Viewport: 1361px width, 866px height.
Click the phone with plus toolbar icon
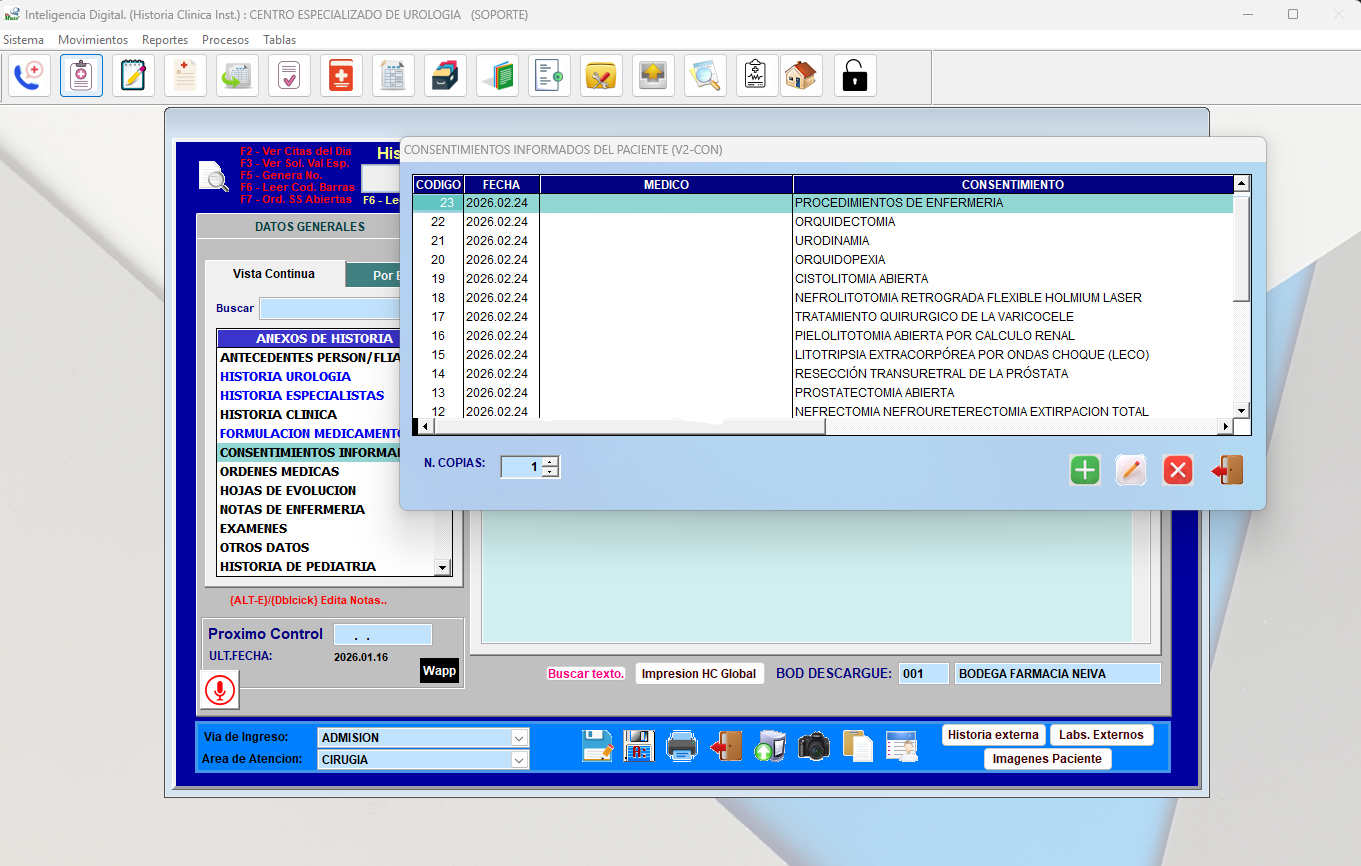[30, 76]
